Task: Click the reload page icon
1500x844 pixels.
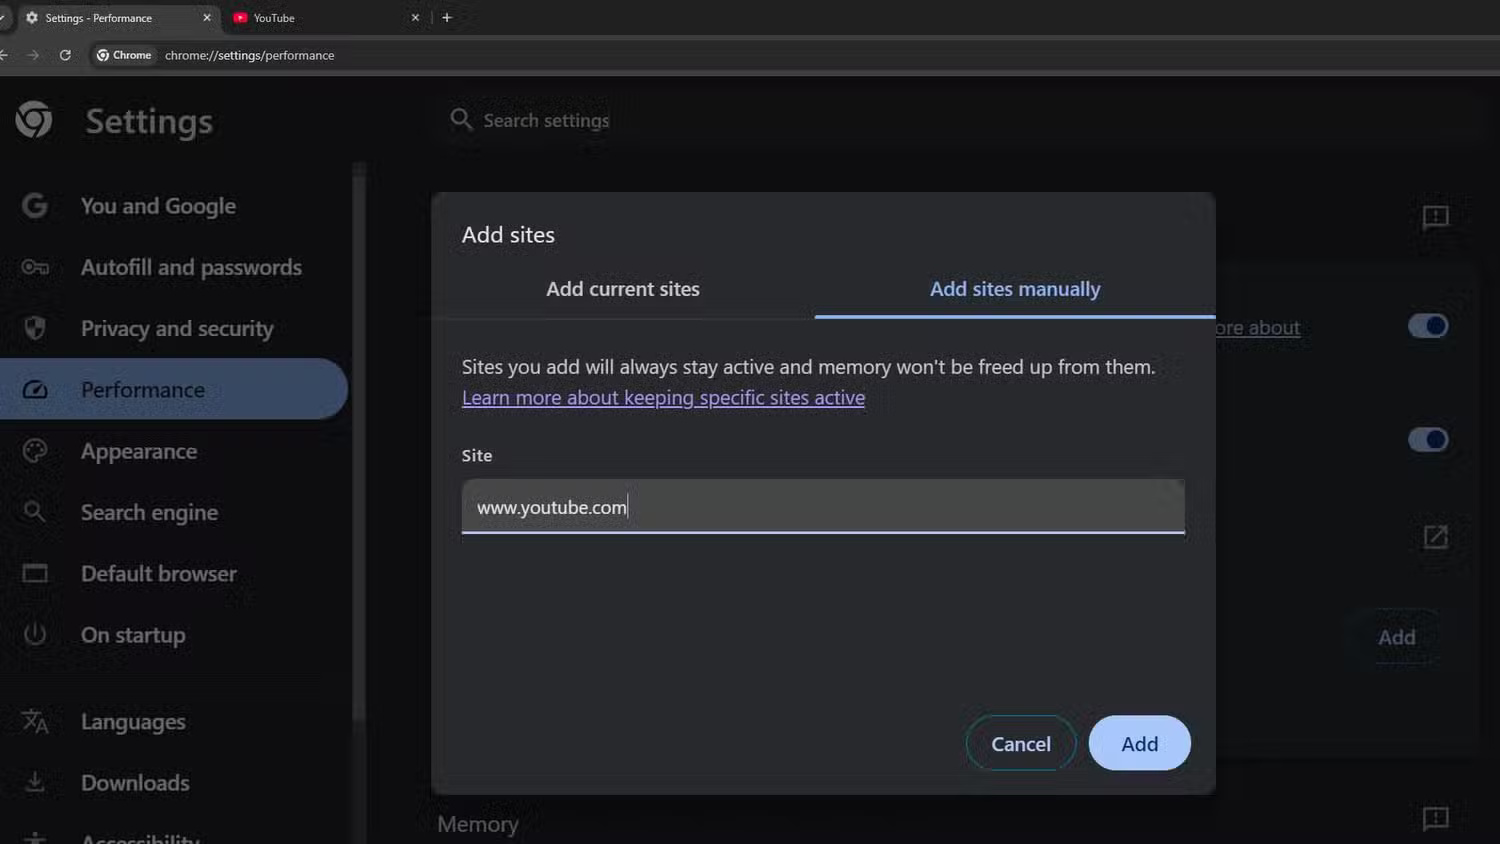Action: (65, 55)
